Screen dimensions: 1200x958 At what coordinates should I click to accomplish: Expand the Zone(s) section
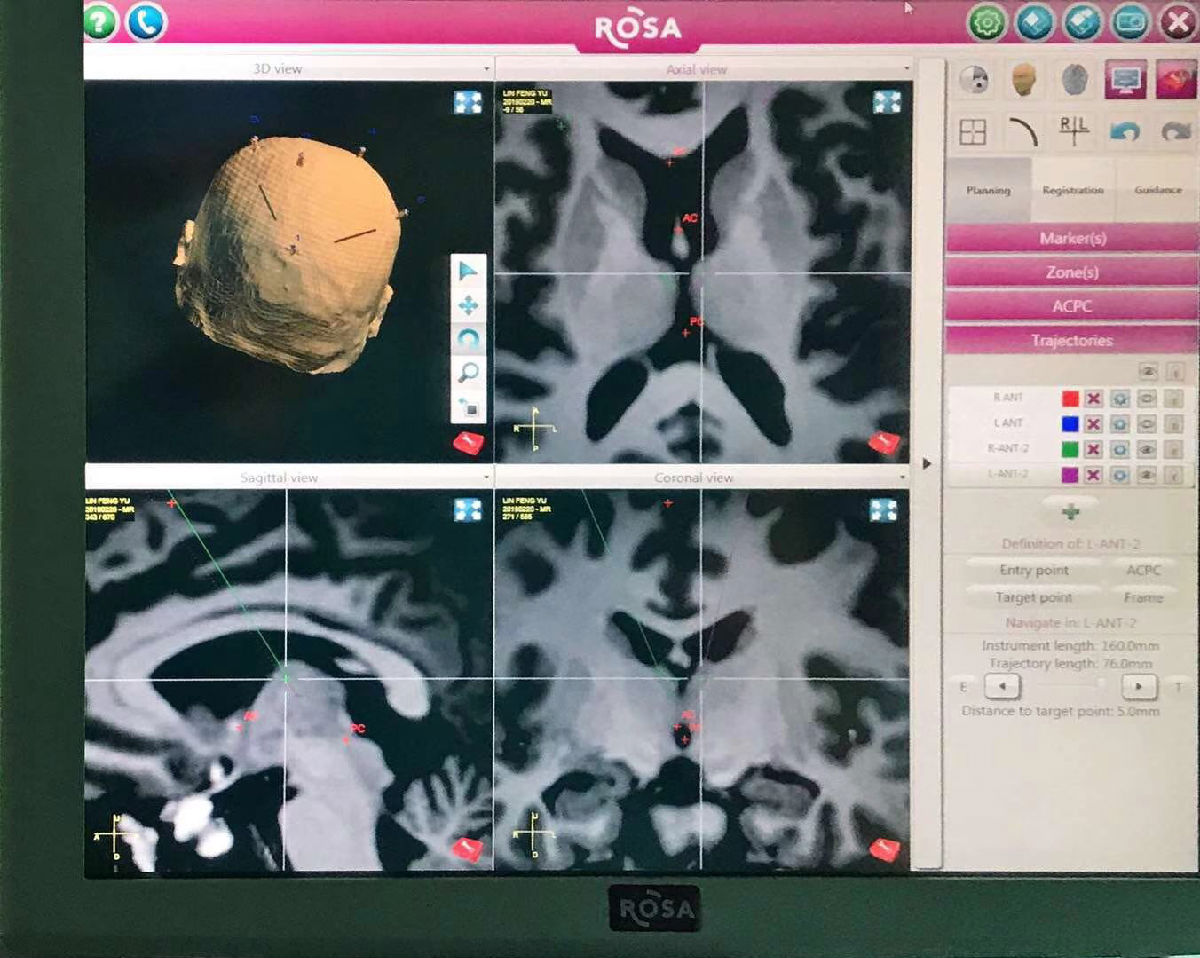tap(1072, 272)
